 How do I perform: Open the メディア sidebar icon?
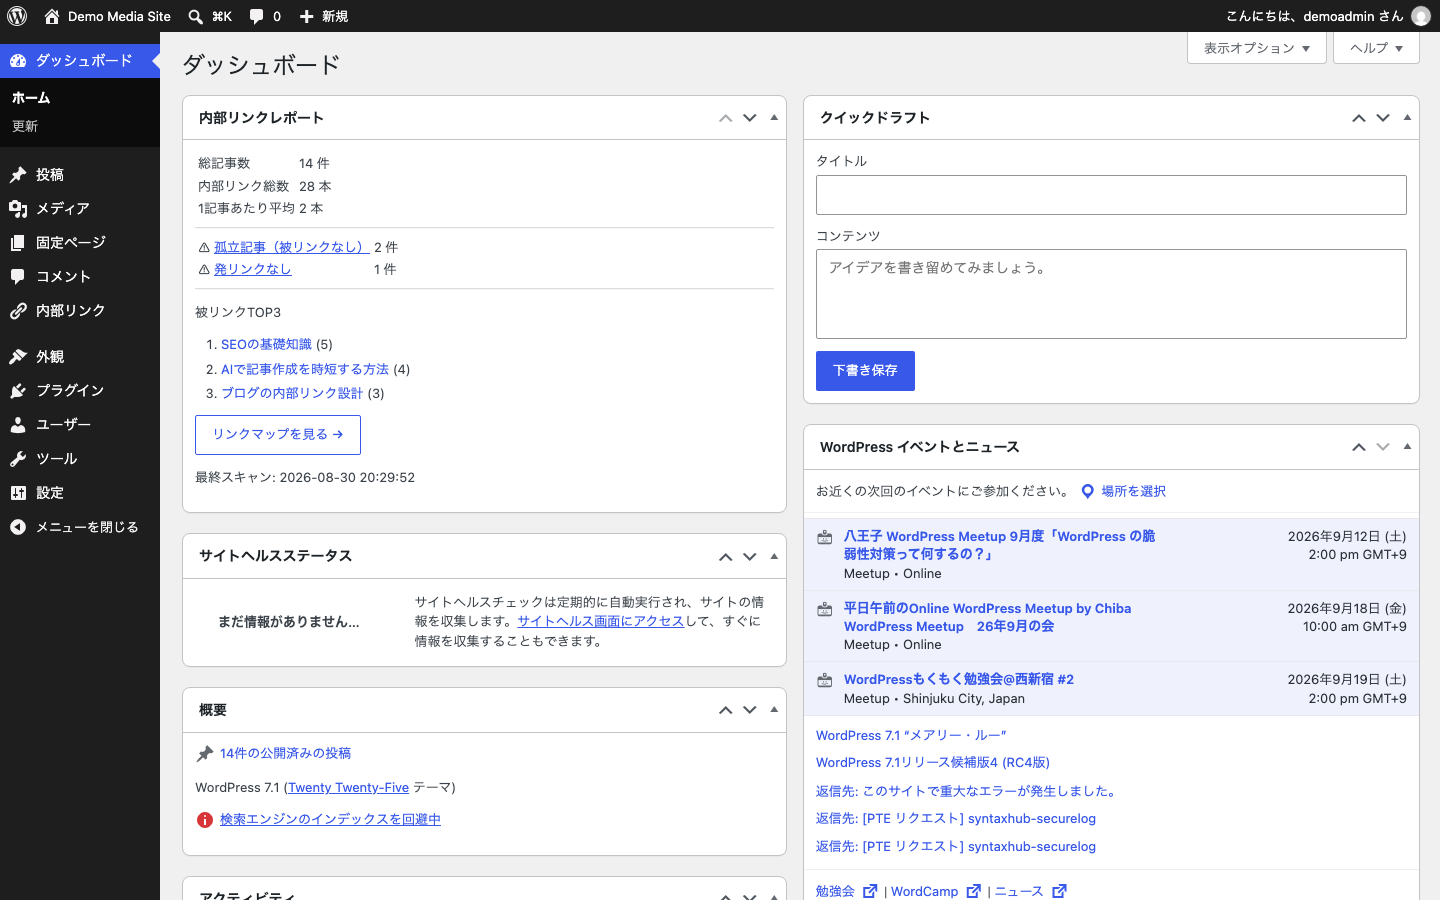(x=18, y=209)
